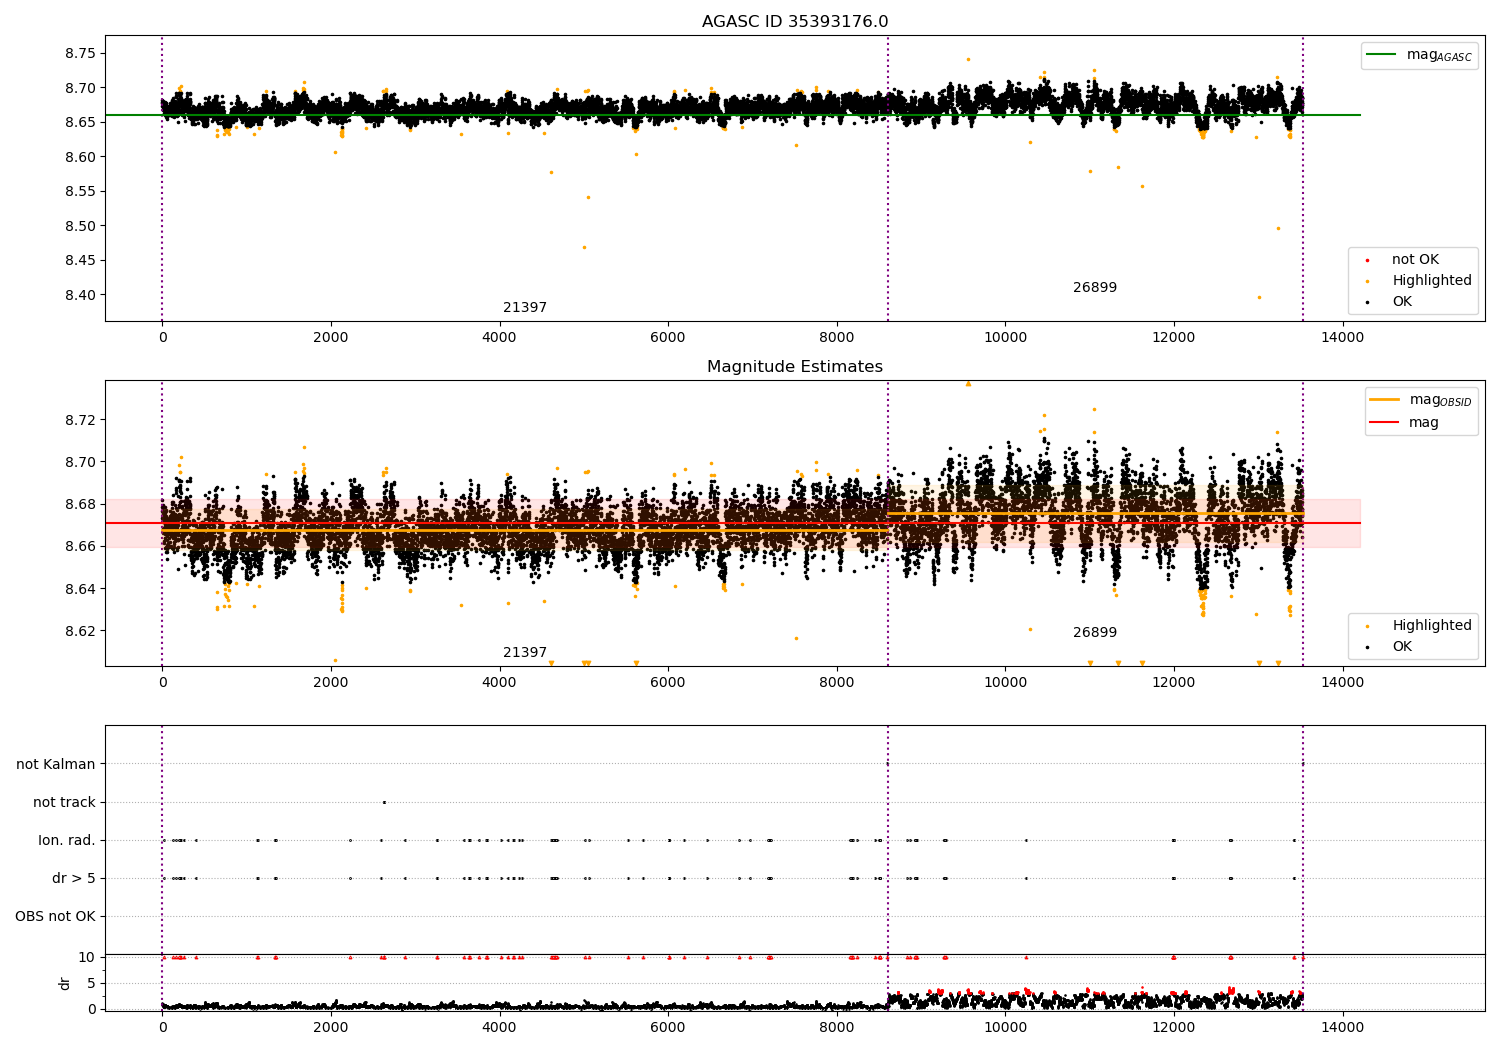The height and width of the screenshot is (1050, 1500).
Task: Click the 'AGASC ID 35393176.0' plot title
Action: coord(795,22)
